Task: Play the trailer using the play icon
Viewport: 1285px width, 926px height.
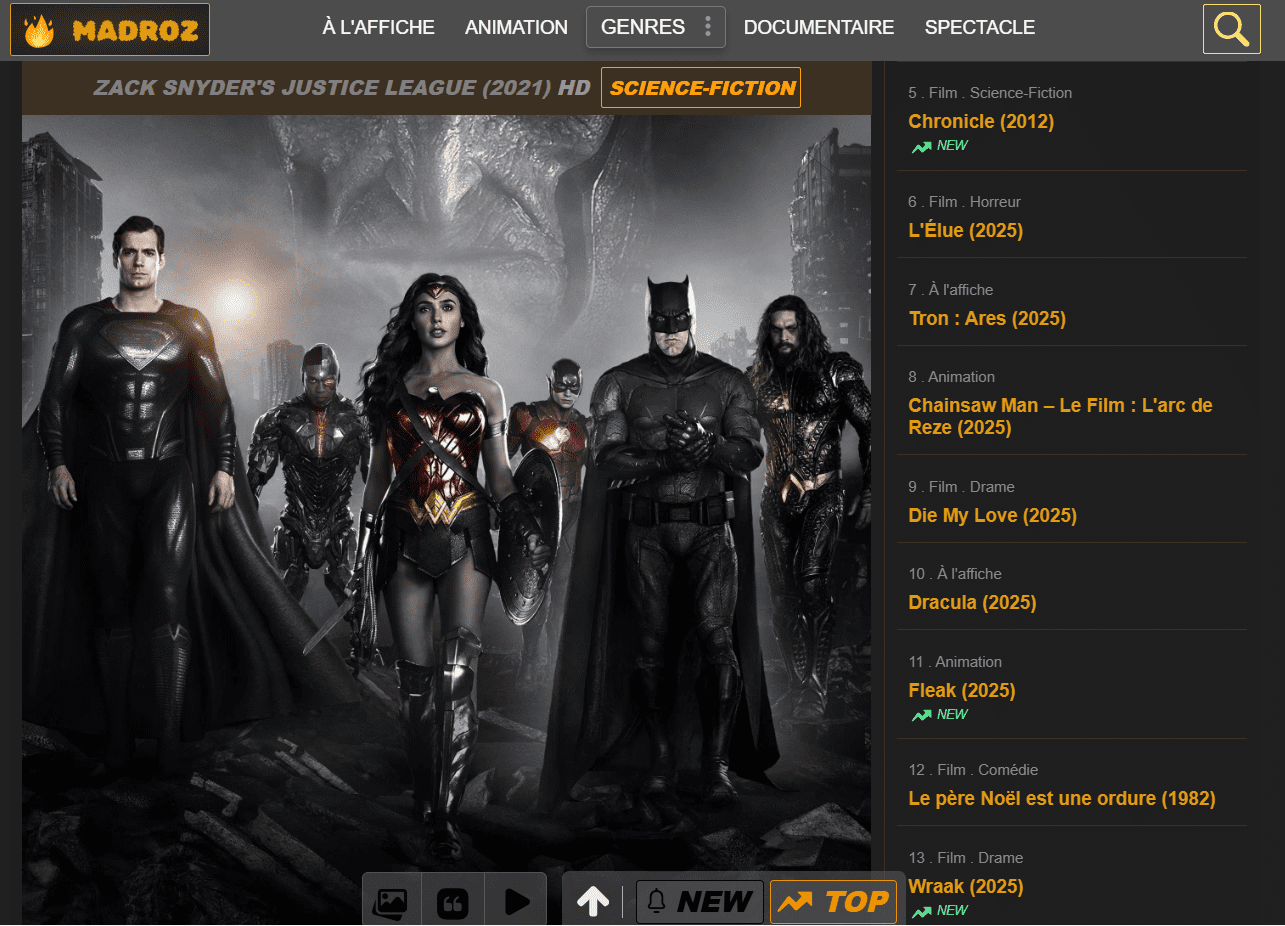Action: pyautogui.click(x=516, y=901)
